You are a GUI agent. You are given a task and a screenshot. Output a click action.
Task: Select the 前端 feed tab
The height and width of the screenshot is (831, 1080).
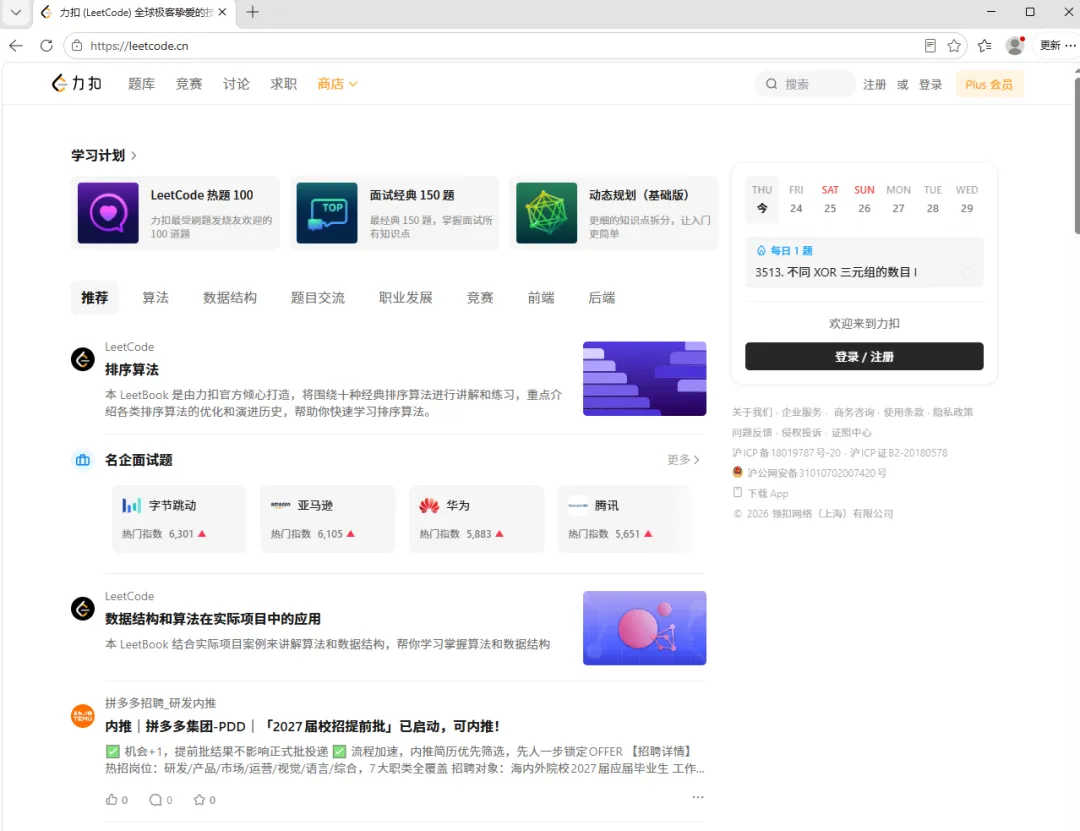(x=541, y=298)
